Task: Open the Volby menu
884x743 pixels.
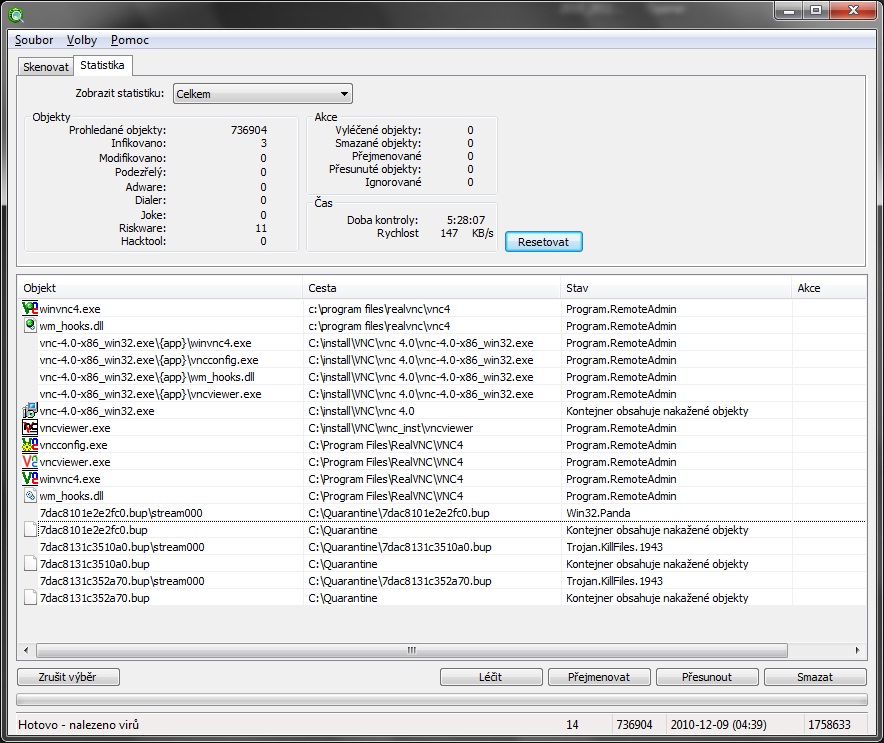Action: click(82, 40)
